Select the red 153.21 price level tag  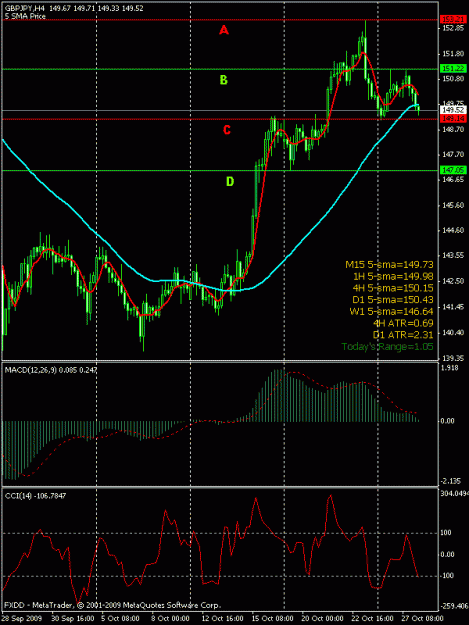pyautogui.click(x=453, y=20)
